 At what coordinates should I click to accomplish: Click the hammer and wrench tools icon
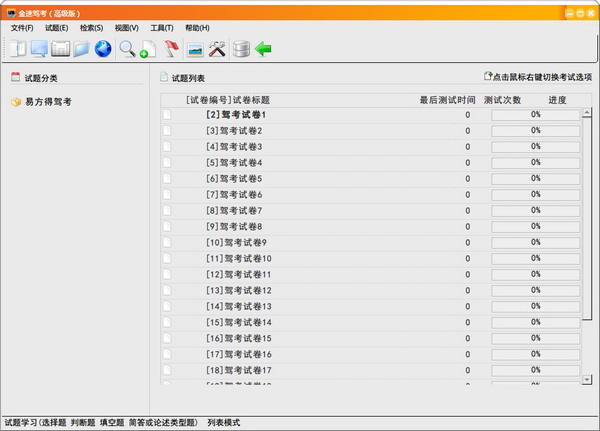(x=217, y=49)
